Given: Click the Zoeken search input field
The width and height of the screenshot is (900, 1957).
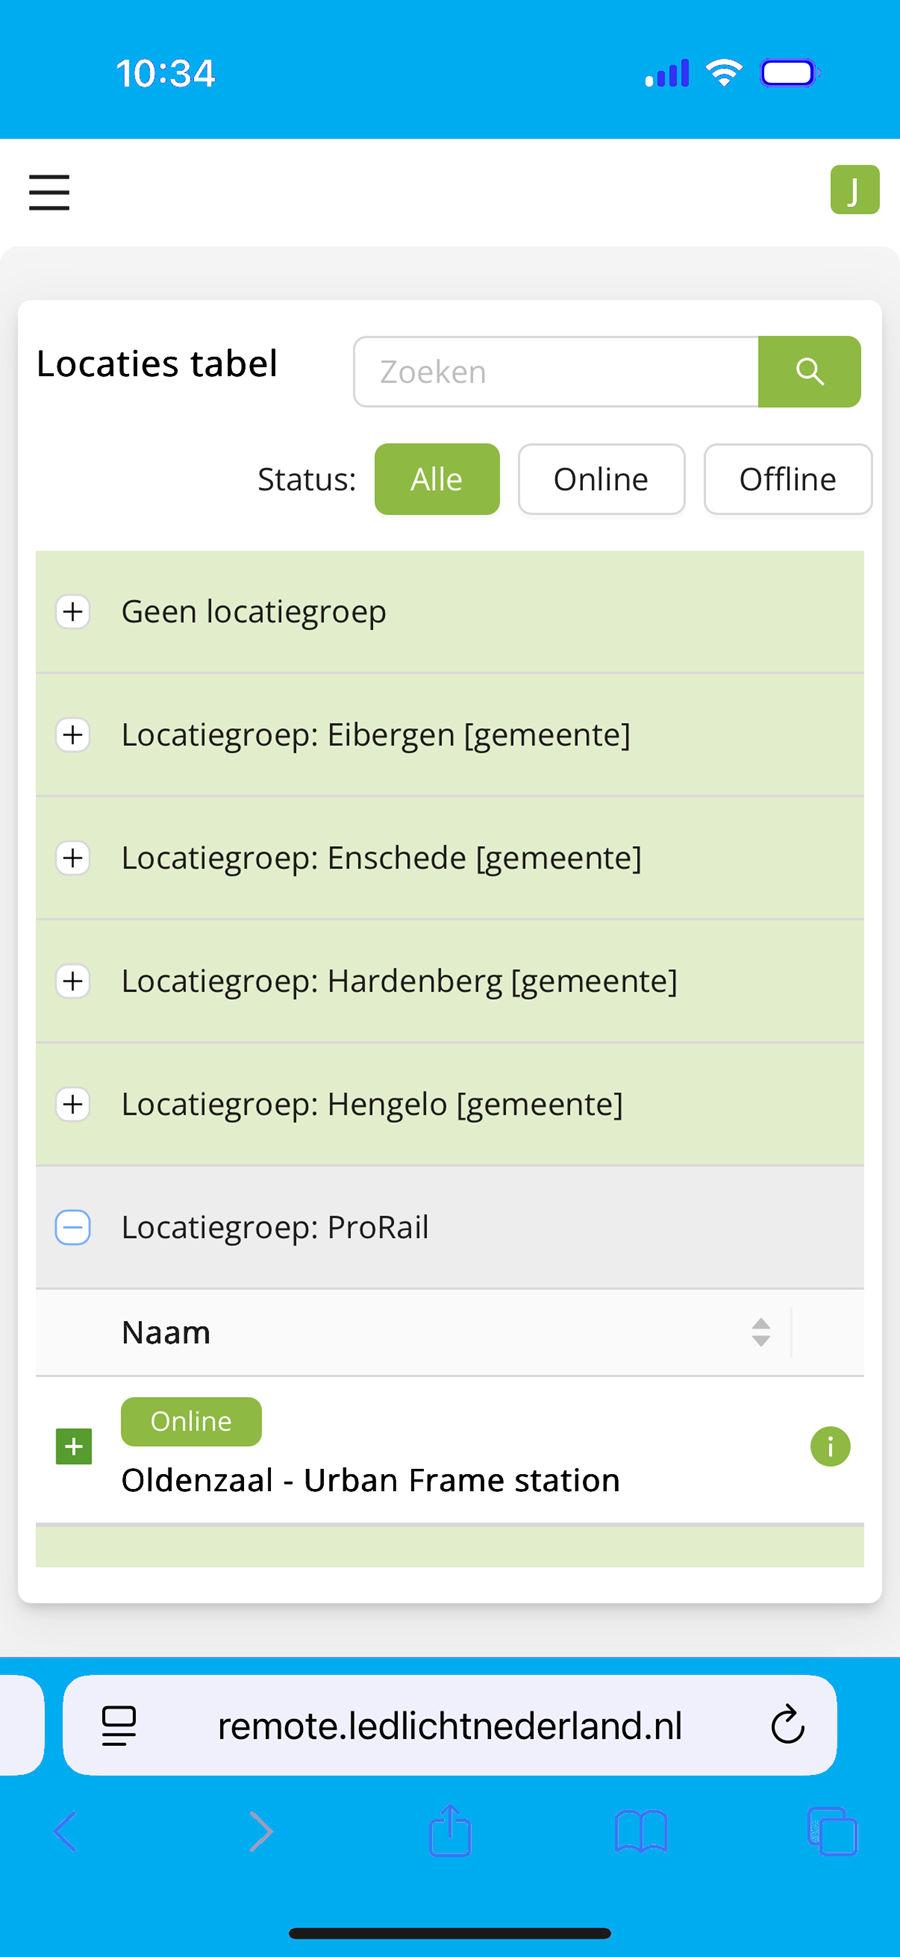Looking at the screenshot, I should pos(556,371).
